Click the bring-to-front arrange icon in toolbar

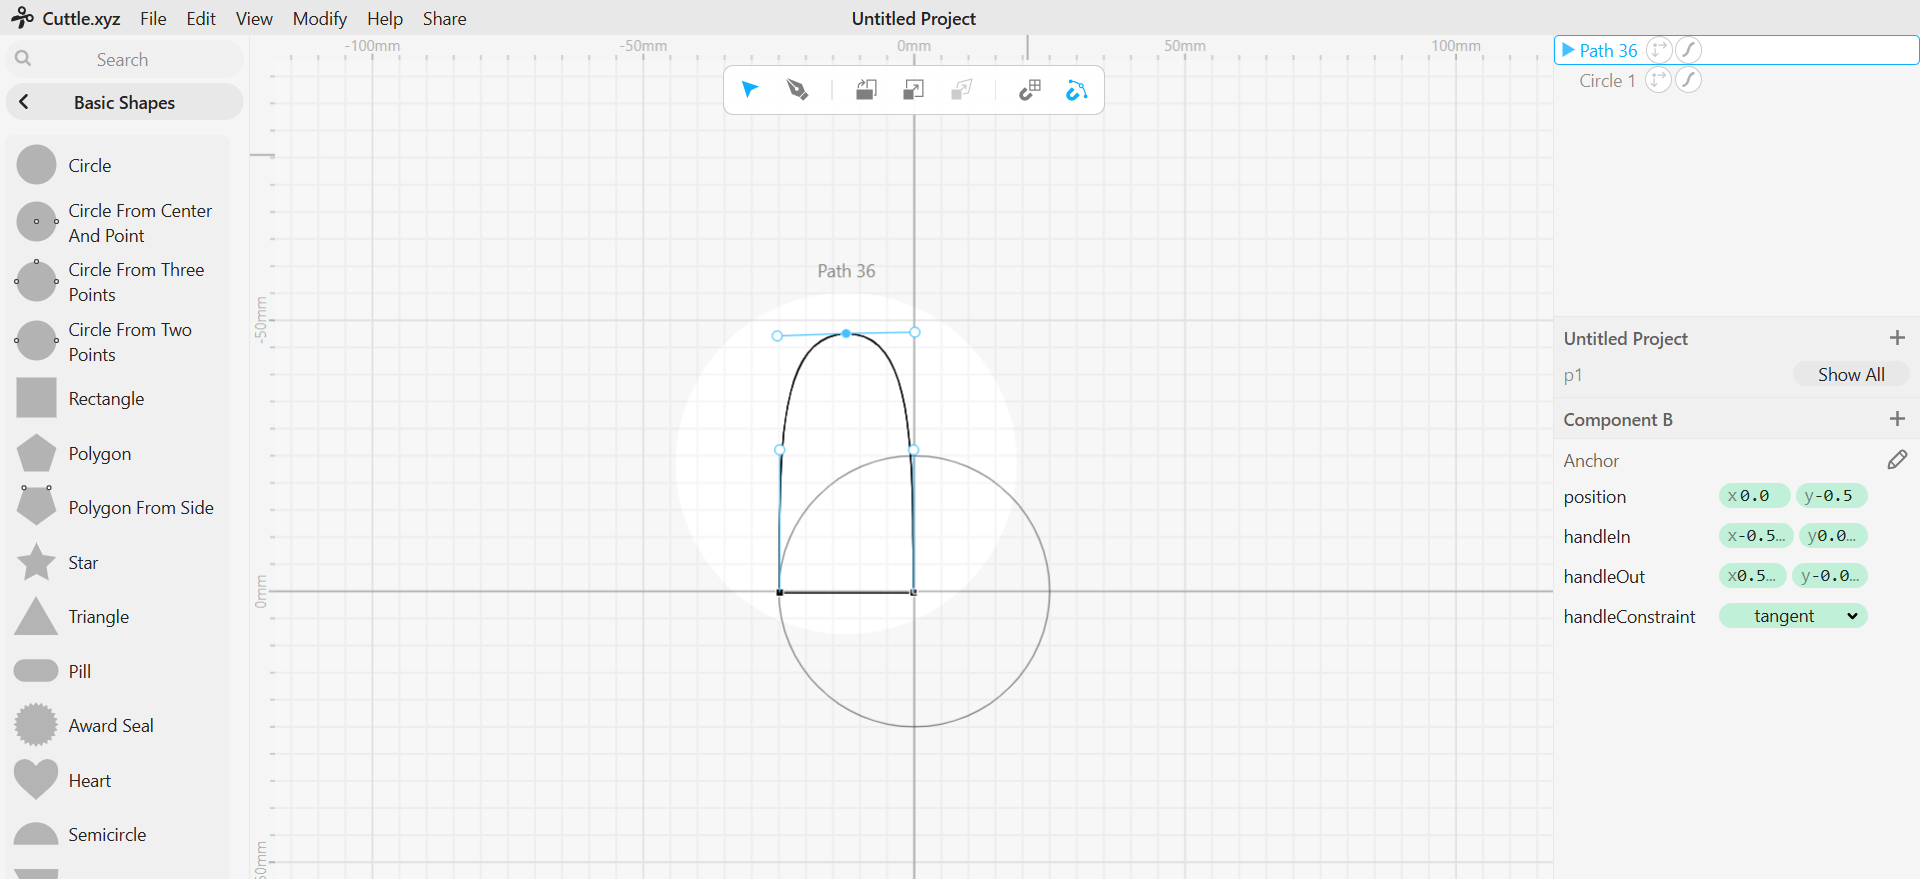coord(866,90)
